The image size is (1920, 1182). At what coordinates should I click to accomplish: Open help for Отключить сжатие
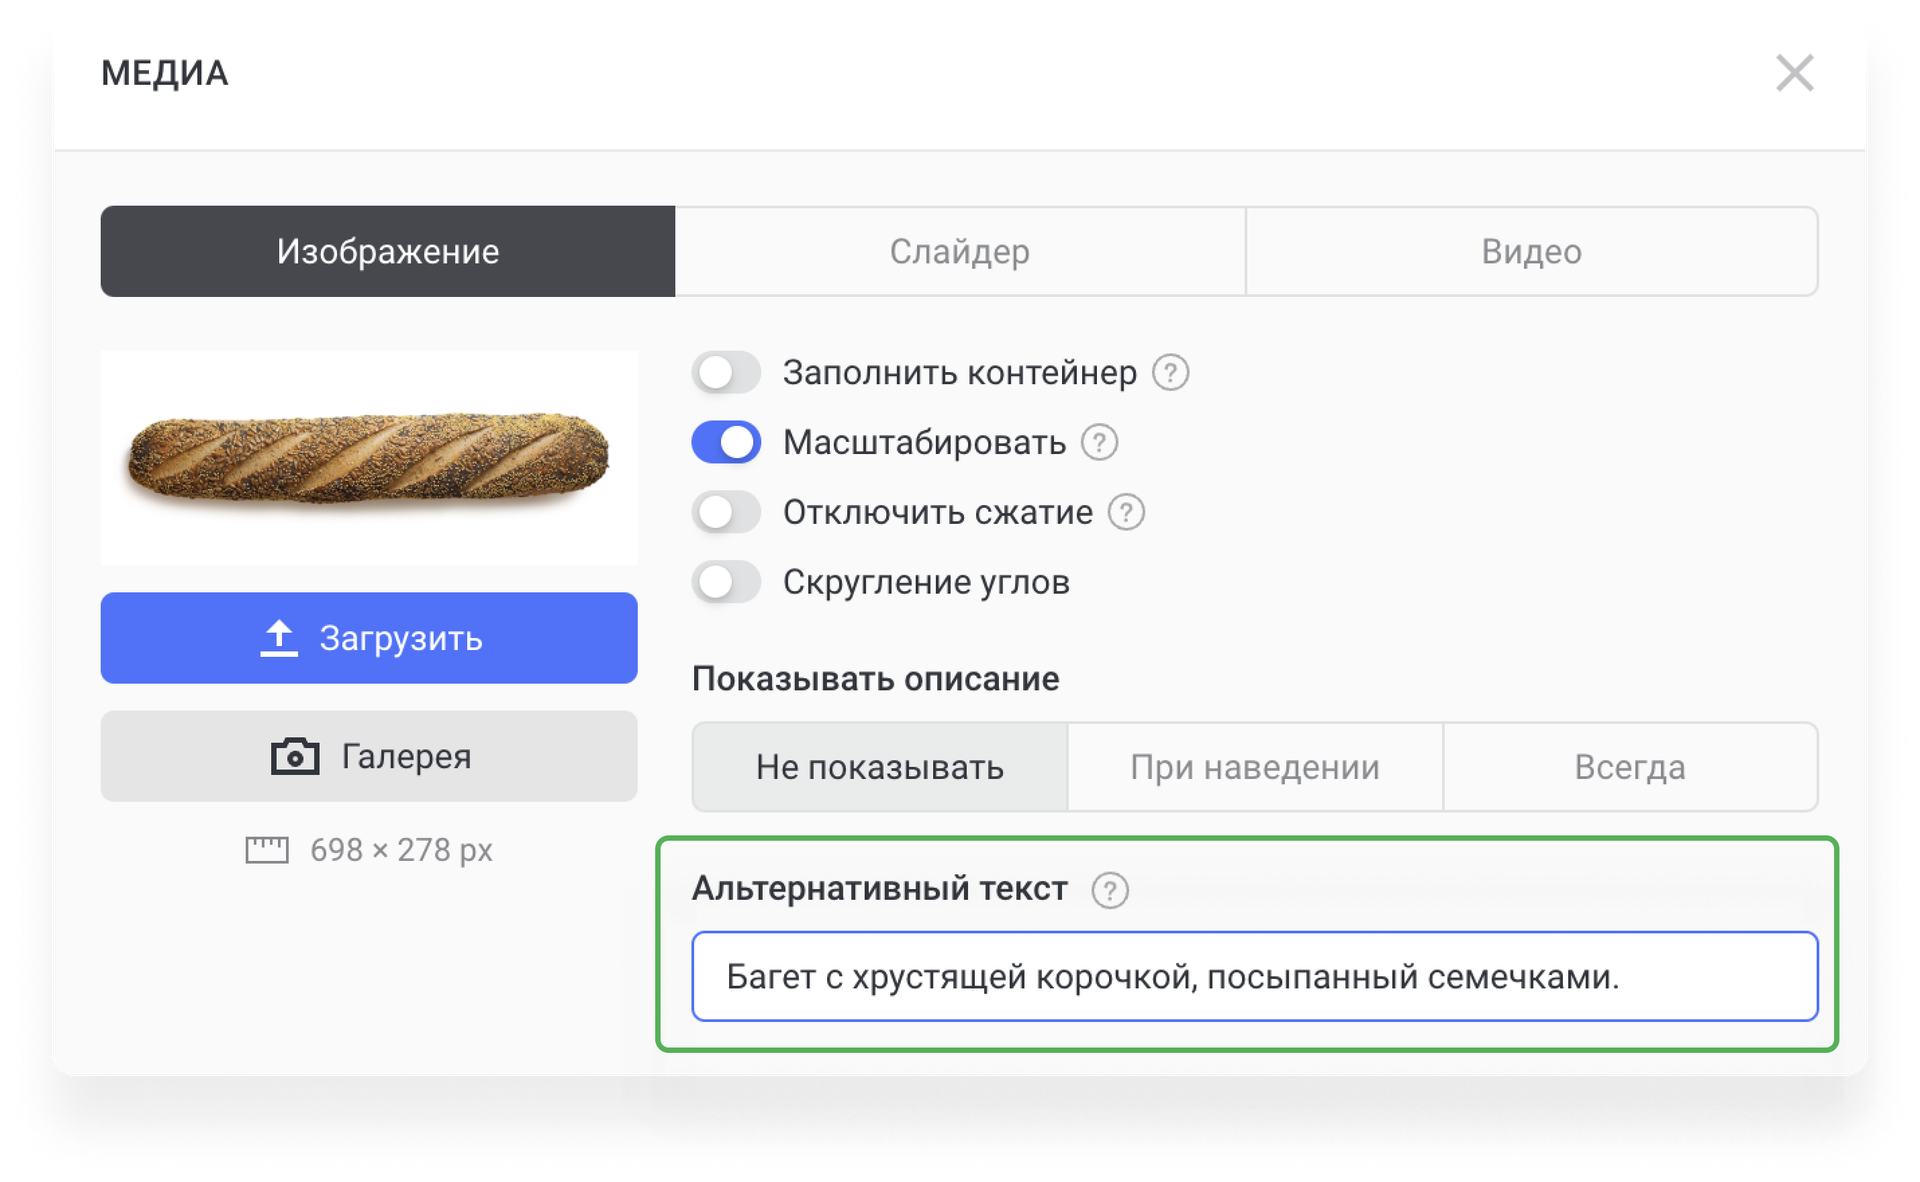1128,512
